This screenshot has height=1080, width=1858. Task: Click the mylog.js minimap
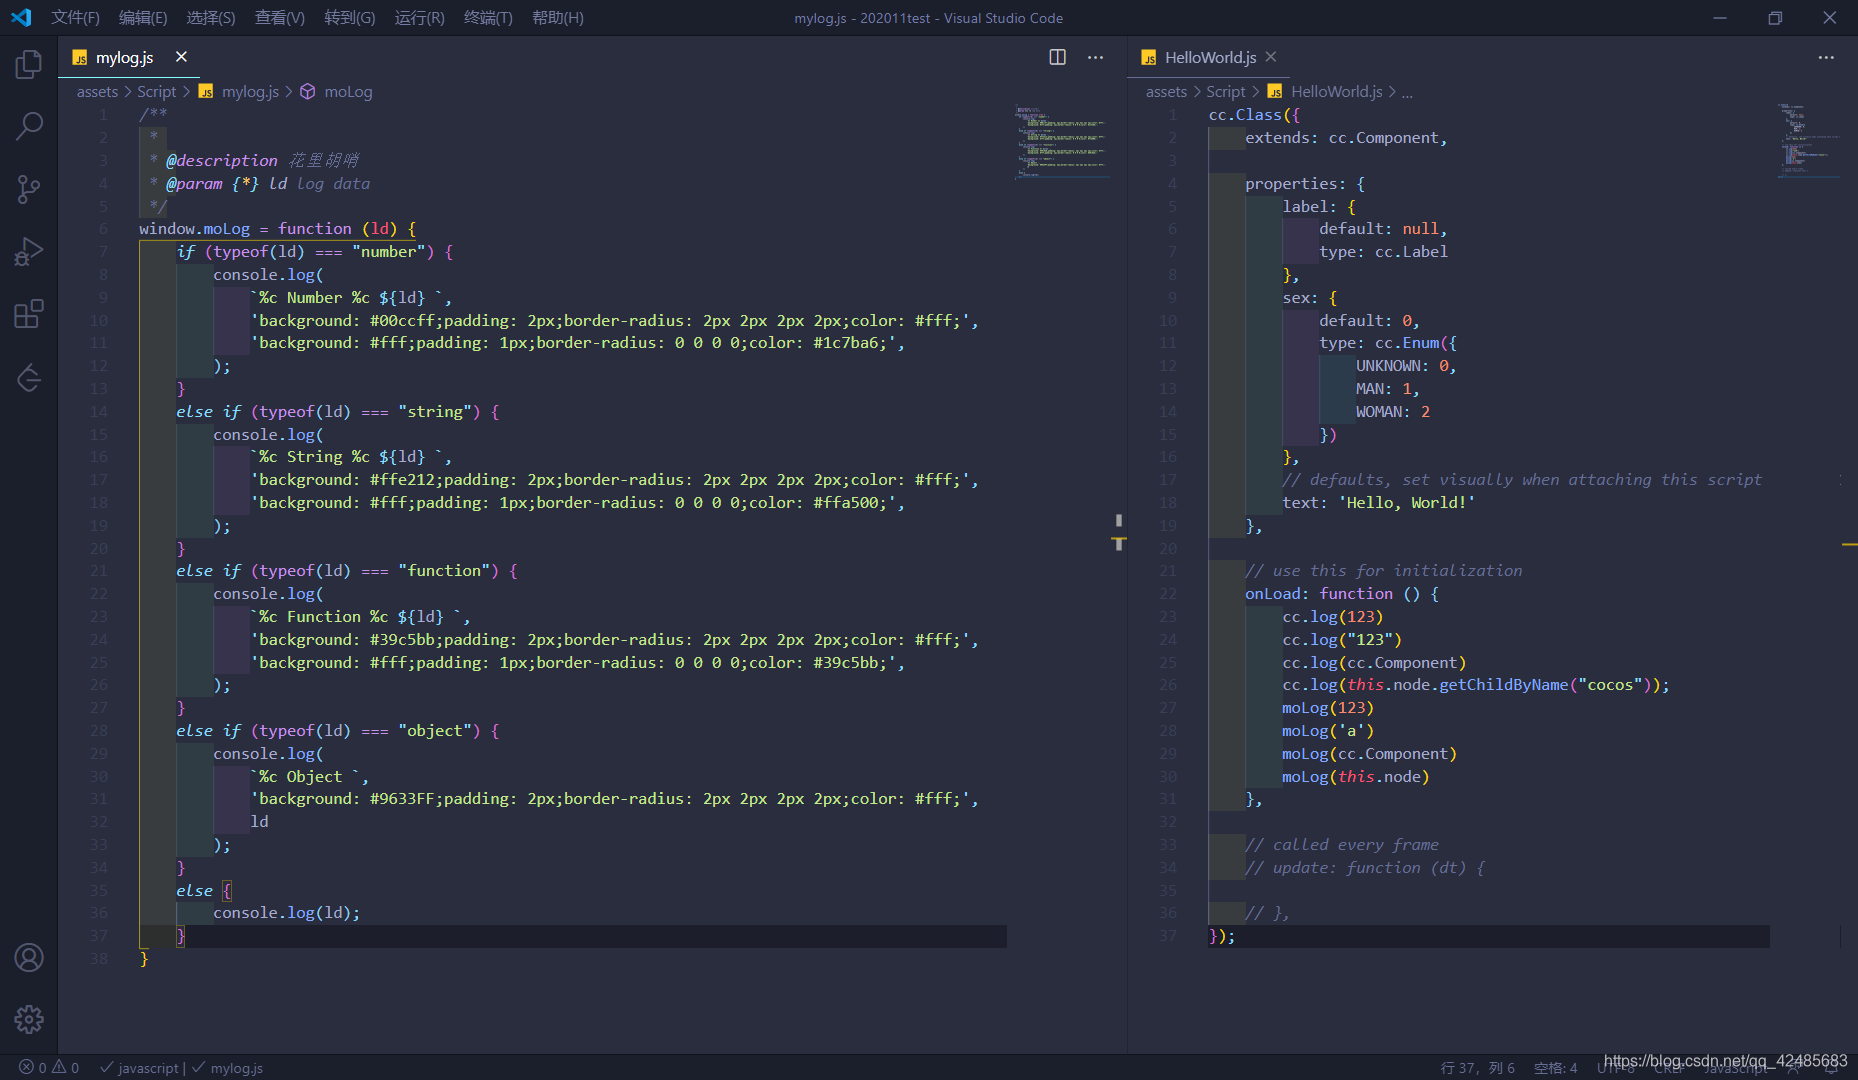[x=1060, y=140]
